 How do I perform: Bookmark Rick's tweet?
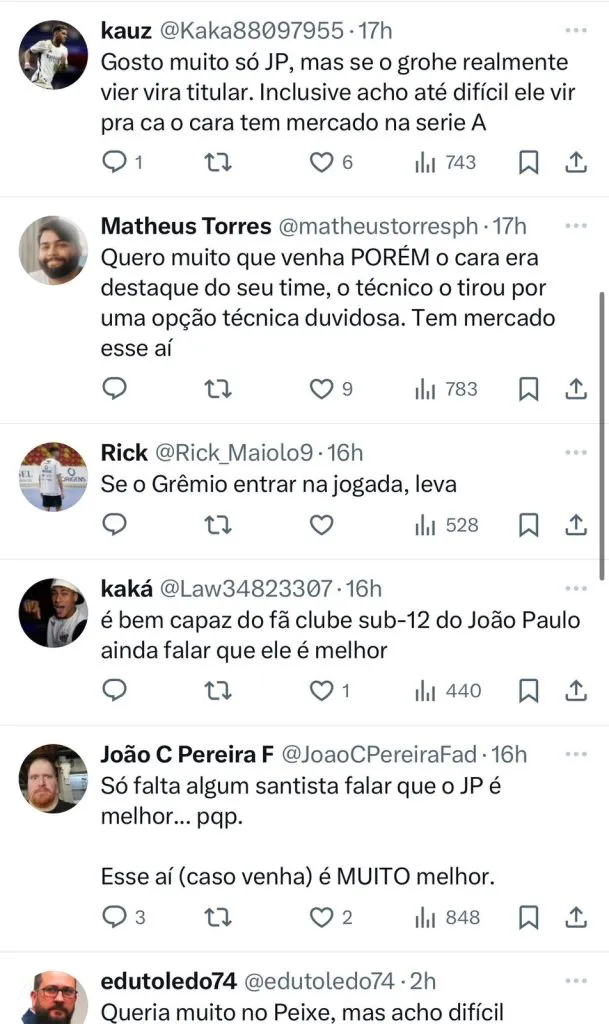tap(528, 525)
